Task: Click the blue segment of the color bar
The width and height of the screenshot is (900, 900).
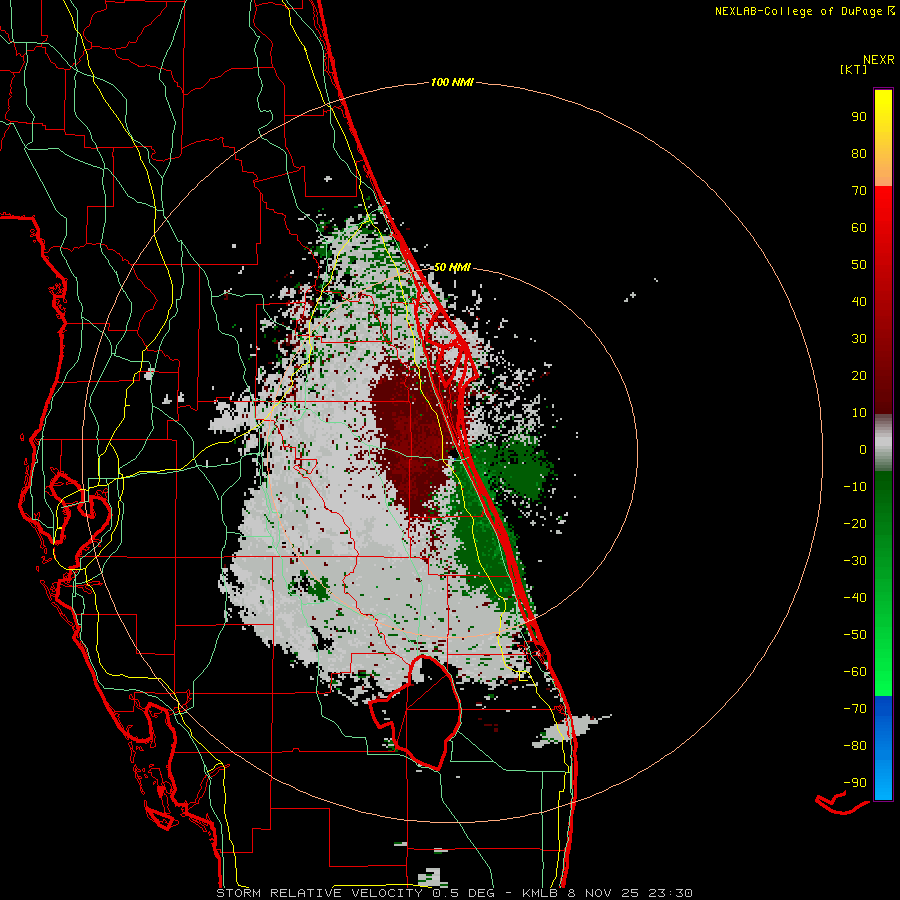Action: (x=883, y=746)
